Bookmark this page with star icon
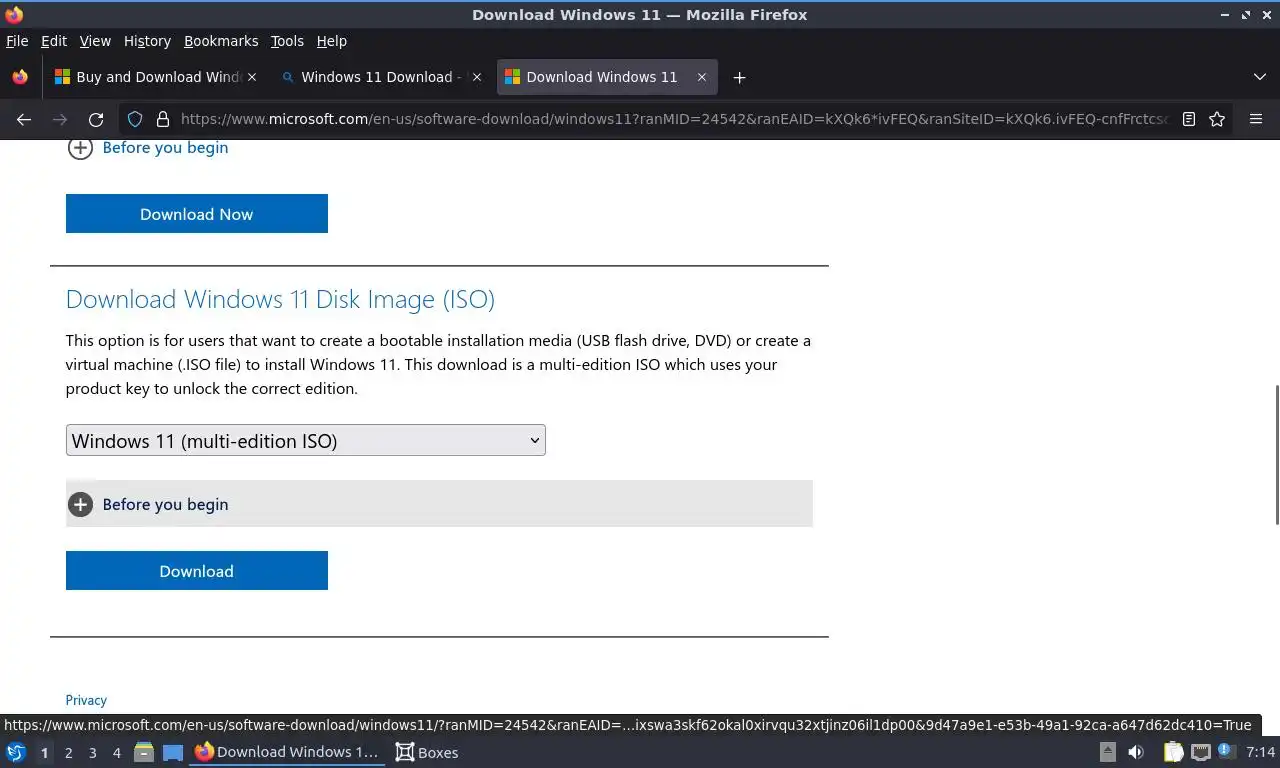Image resolution: width=1280 pixels, height=768 pixels. click(1217, 119)
